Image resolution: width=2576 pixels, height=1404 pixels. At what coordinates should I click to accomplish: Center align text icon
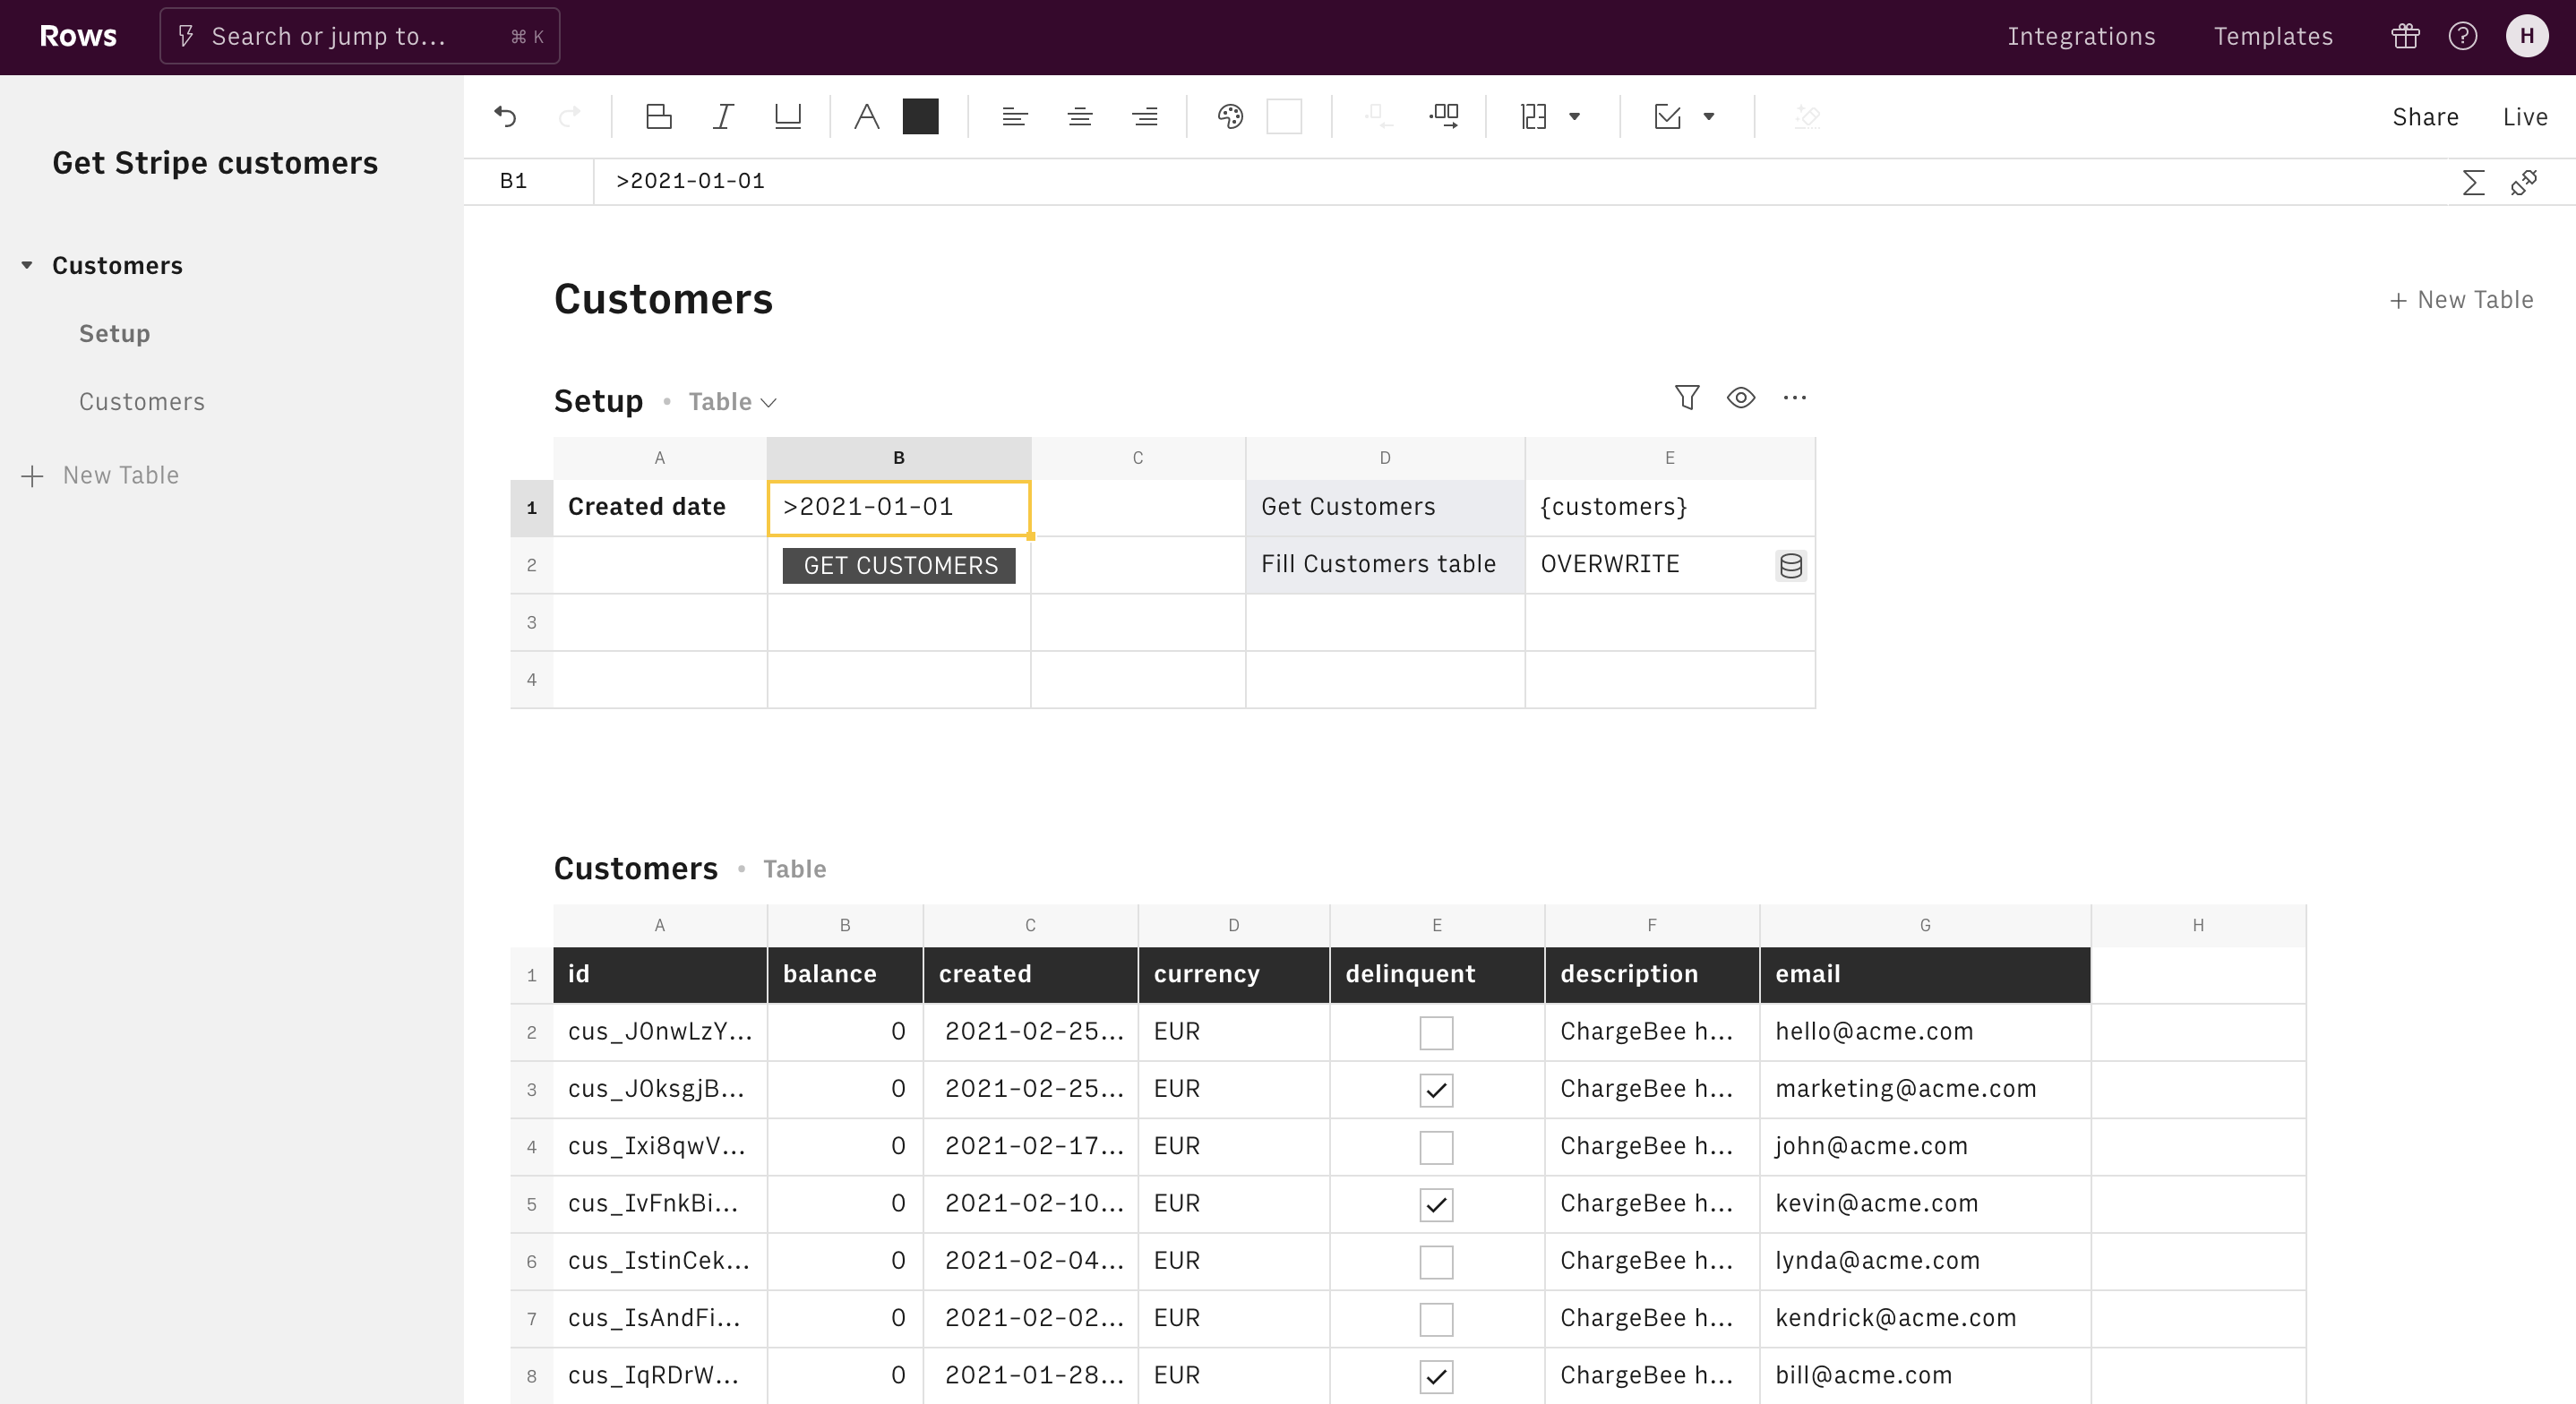point(1079,117)
